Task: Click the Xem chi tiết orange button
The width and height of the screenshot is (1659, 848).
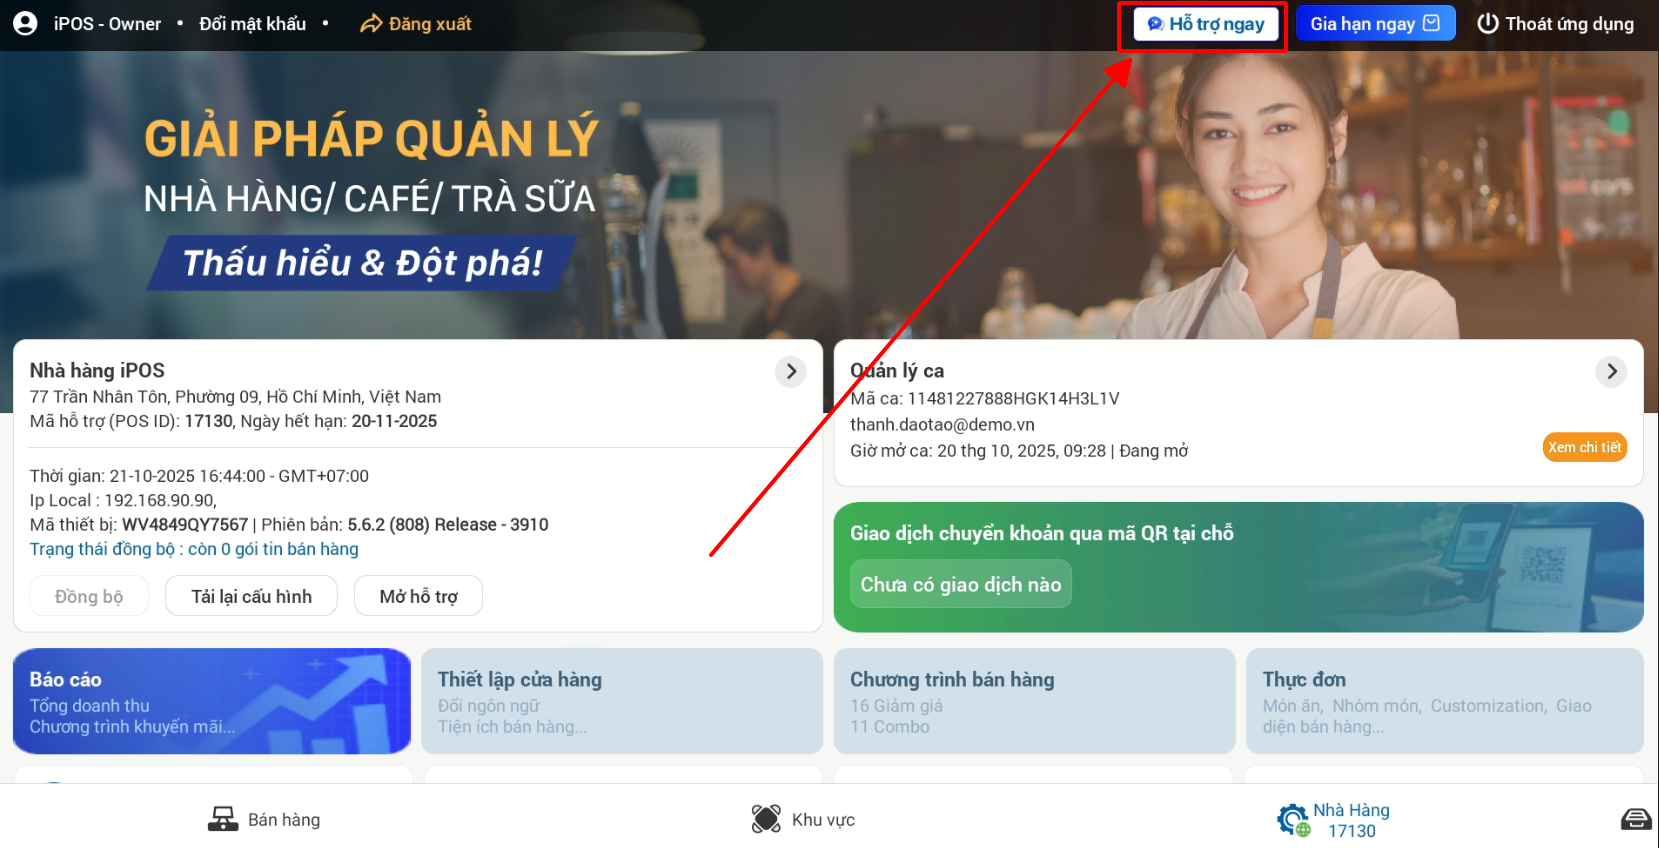Action: (1585, 447)
